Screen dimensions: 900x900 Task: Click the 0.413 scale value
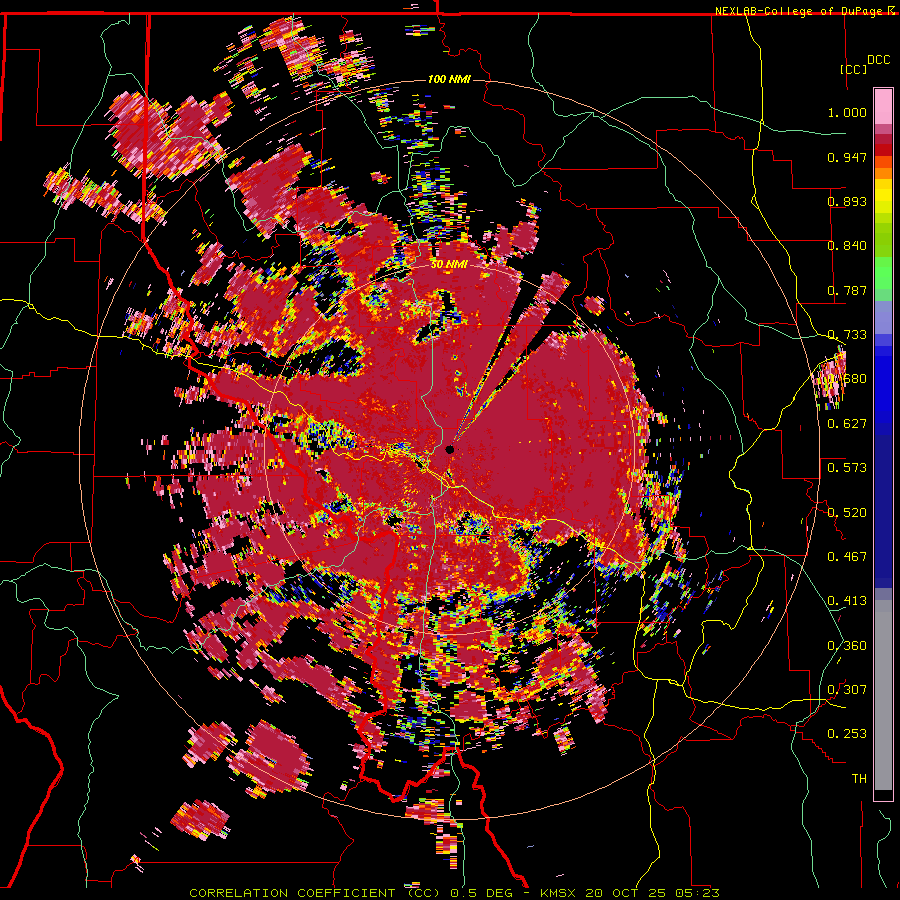click(x=847, y=601)
